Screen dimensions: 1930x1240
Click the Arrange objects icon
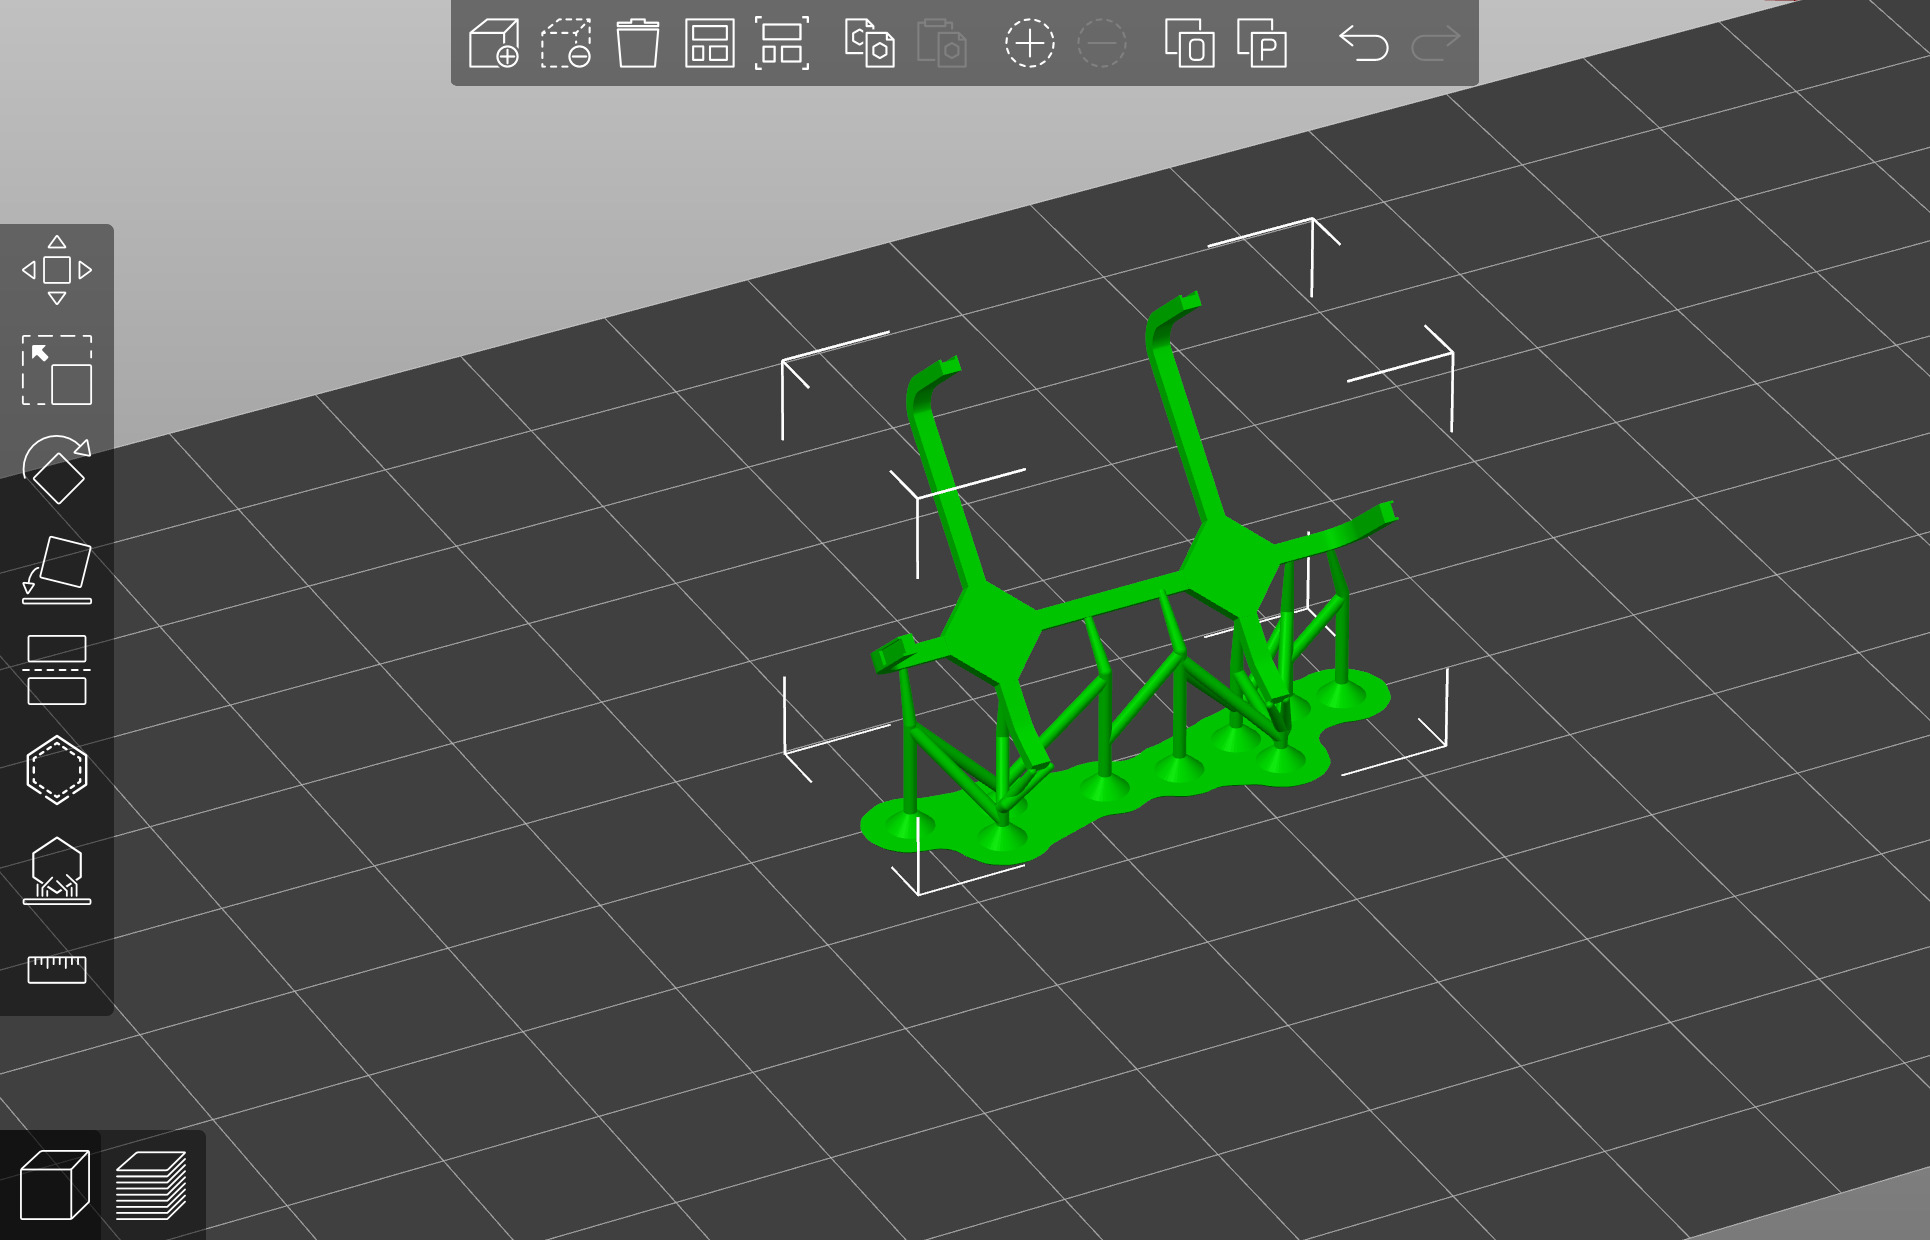pos(710,44)
